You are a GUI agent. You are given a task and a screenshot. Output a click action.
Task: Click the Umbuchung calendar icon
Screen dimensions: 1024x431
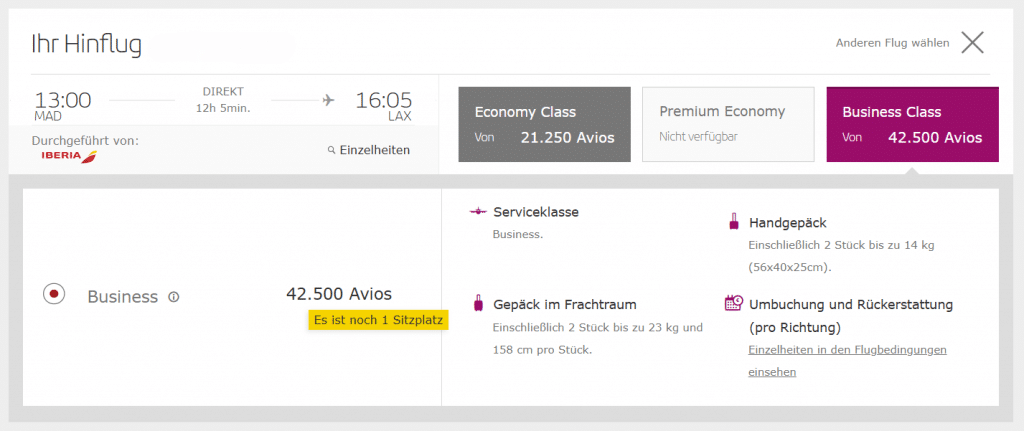[x=733, y=303]
